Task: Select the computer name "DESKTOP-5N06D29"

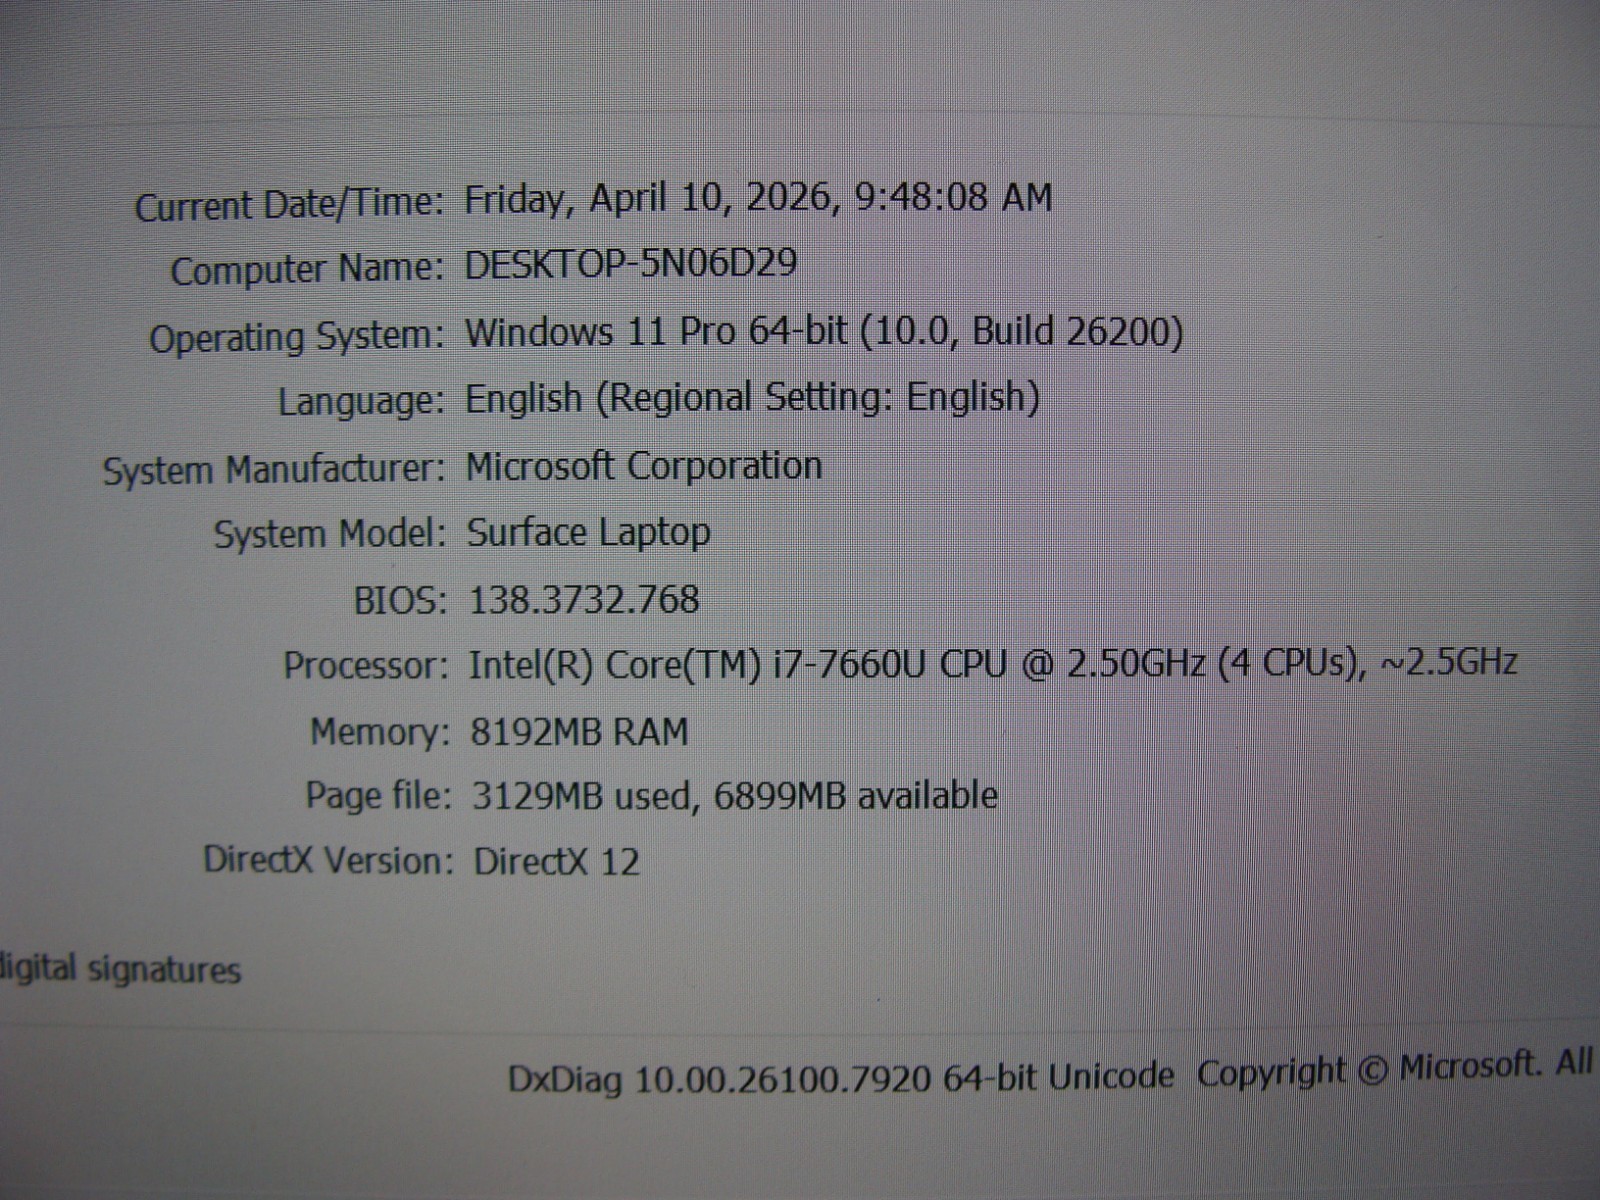Action: click(631, 264)
